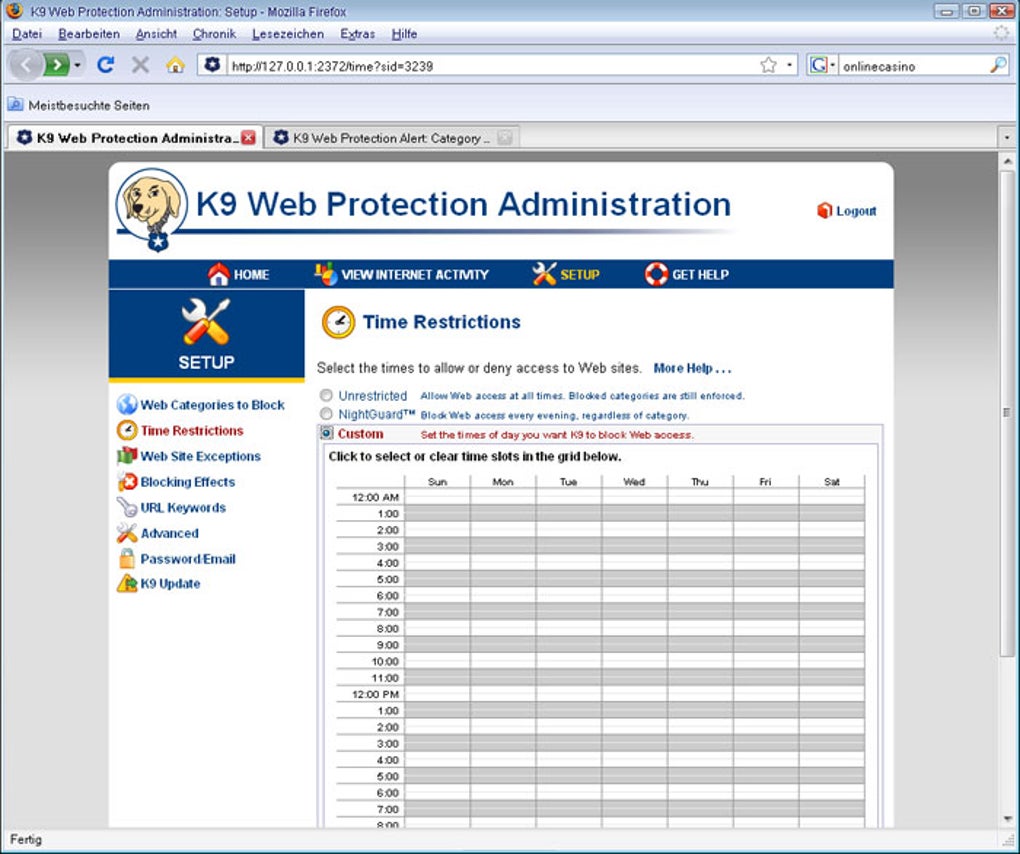This screenshot has height=854, width=1020.
Task: Click the Password/Email padlock icon
Action: (127, 558)
